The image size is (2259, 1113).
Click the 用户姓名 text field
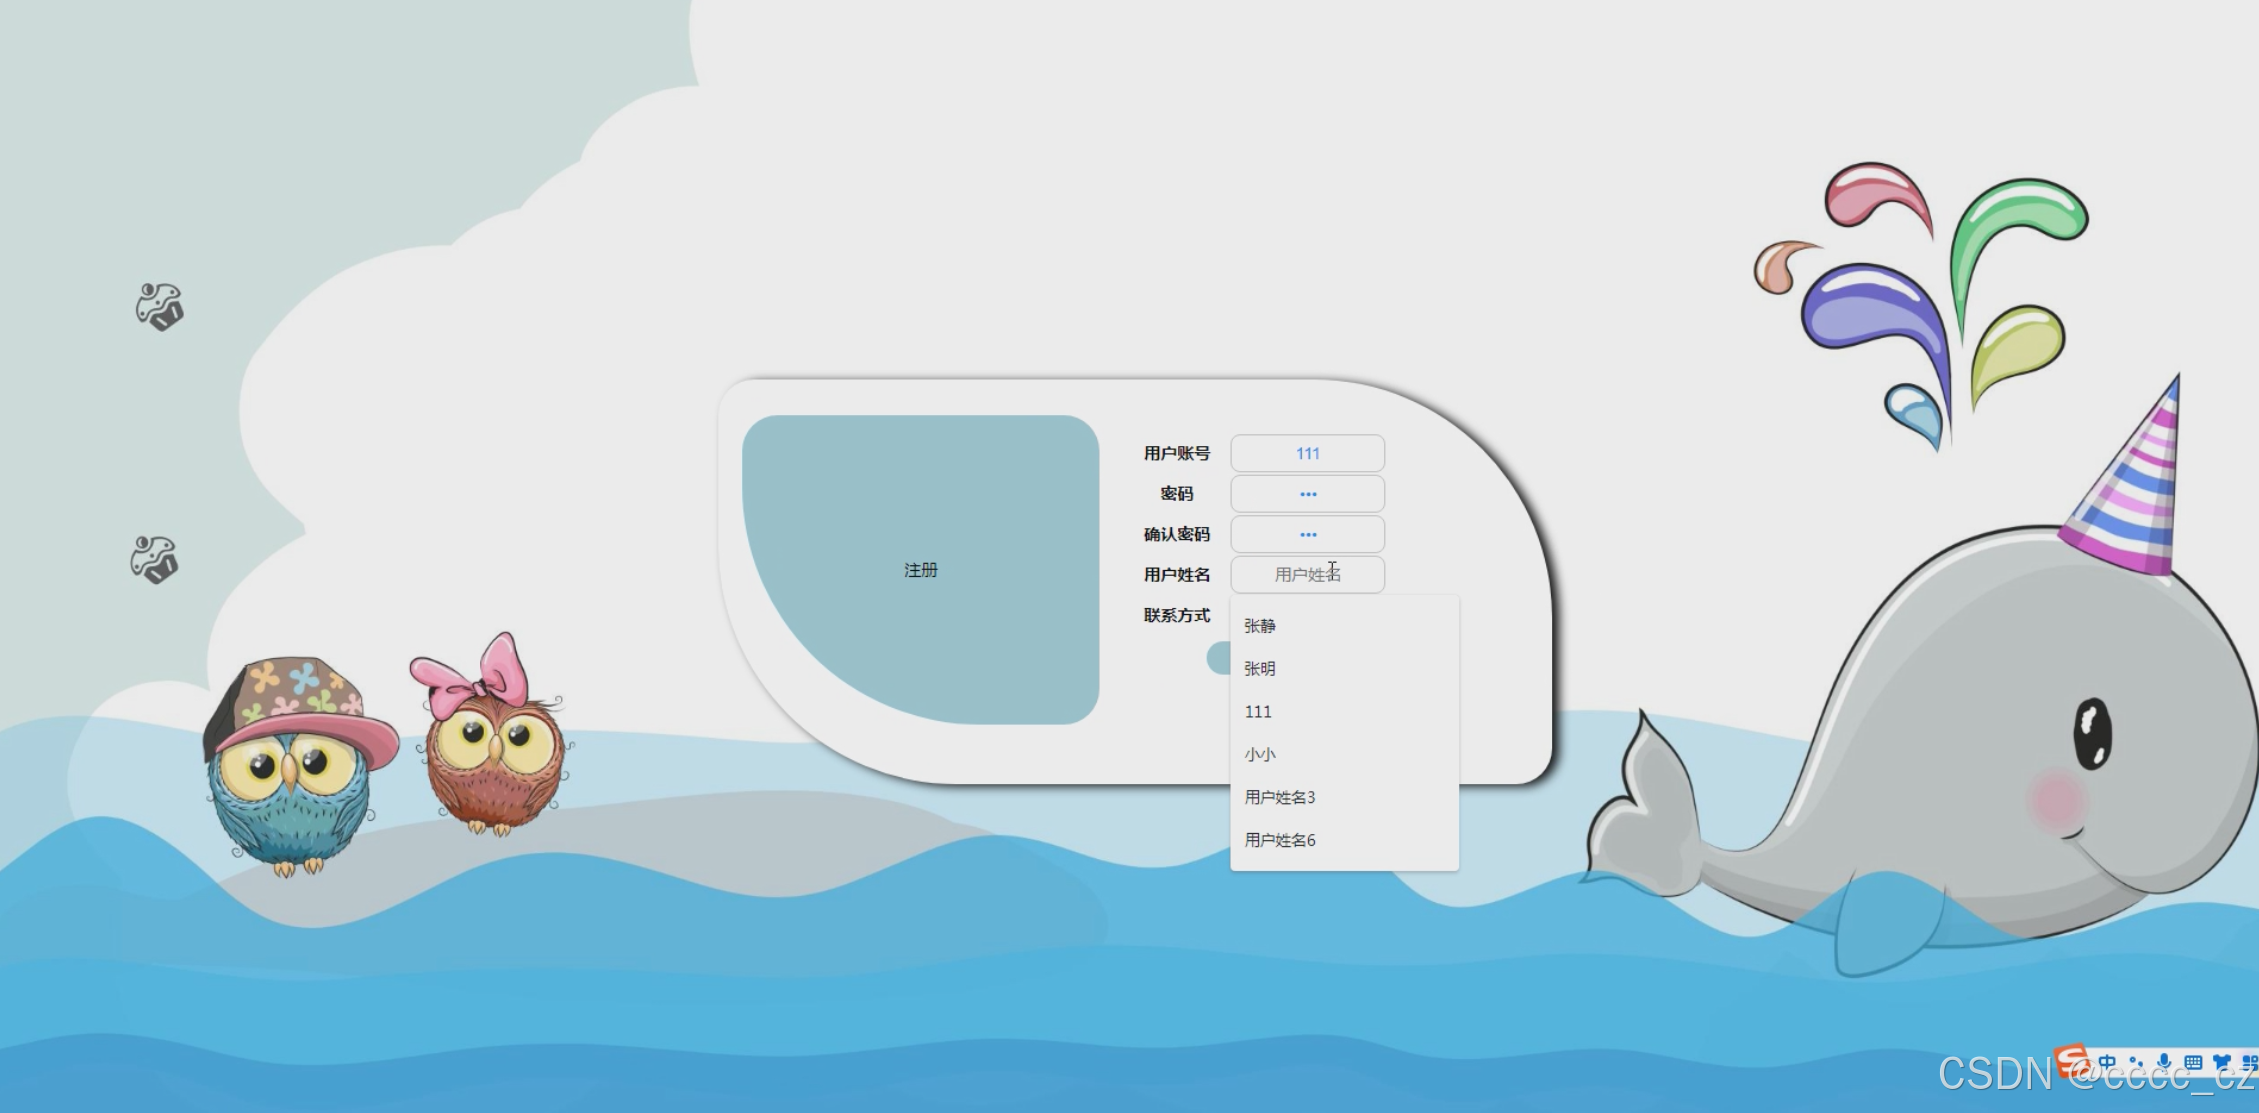click(1307, 575)
